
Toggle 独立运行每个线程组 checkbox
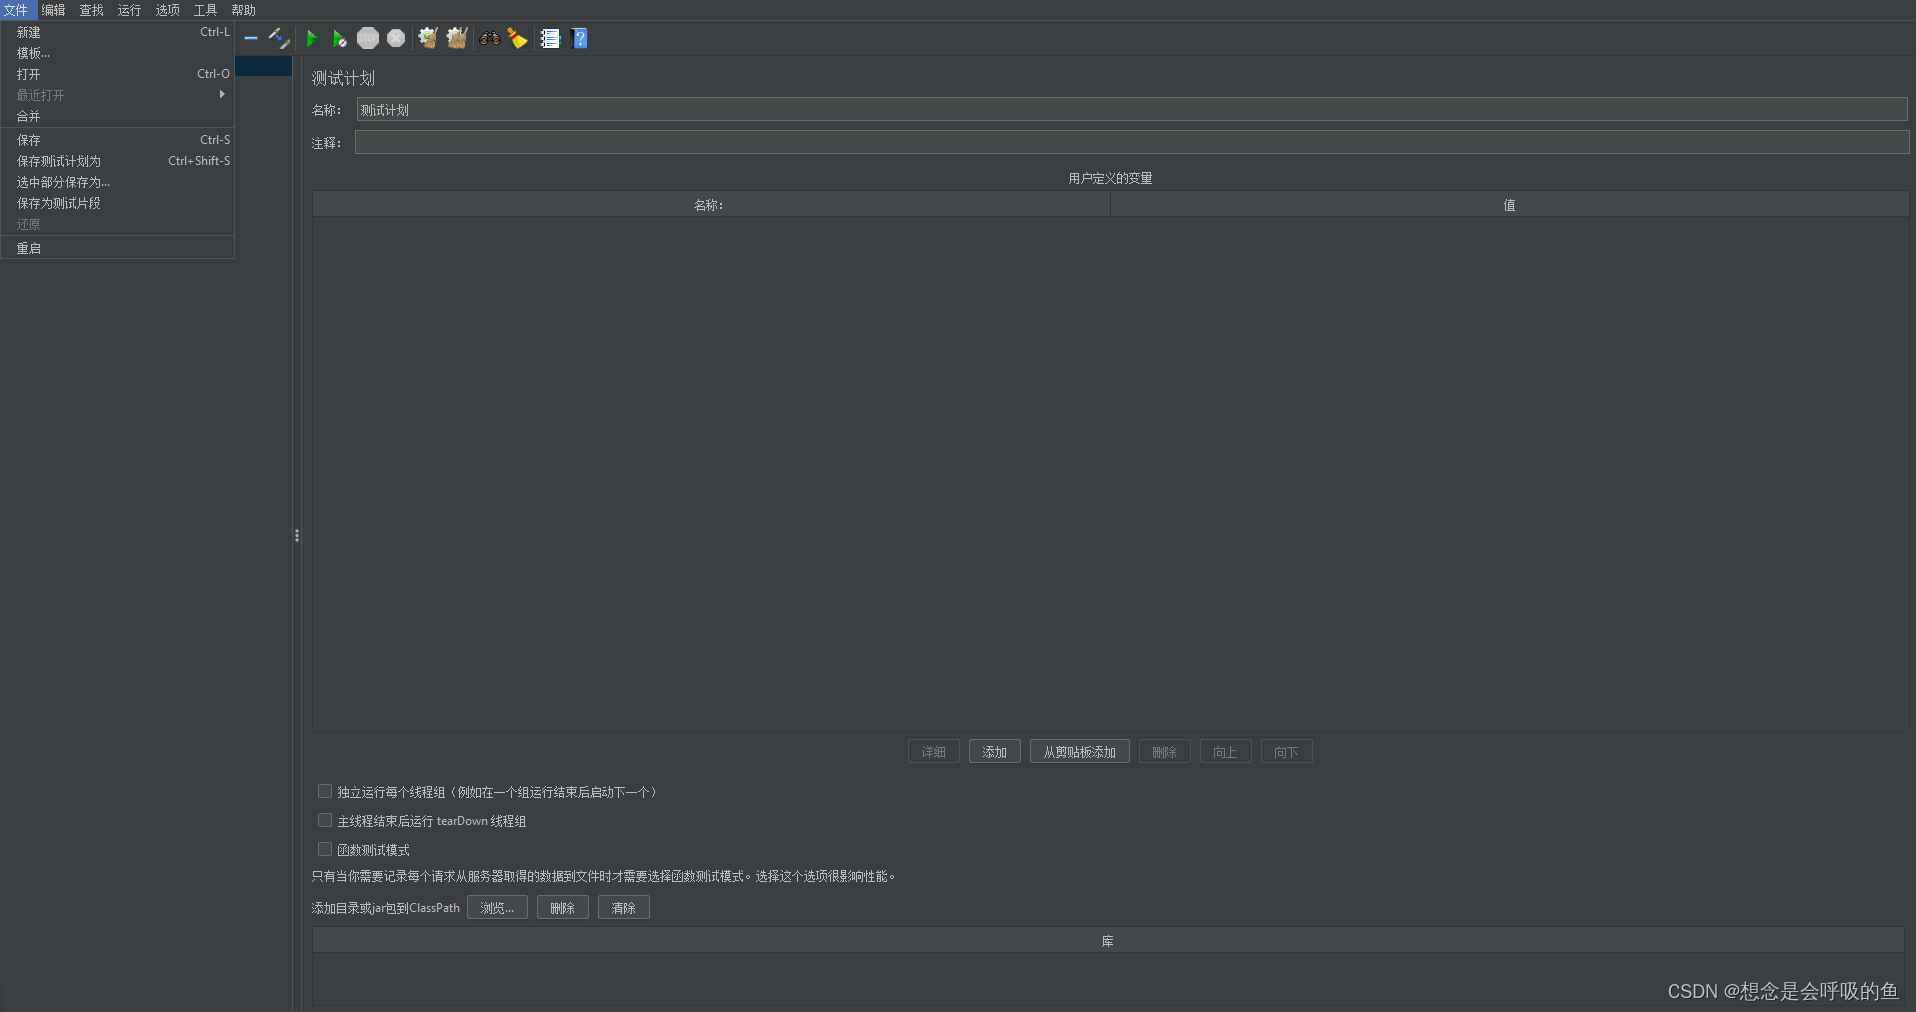pyautogui.click(x=325, y=791)
